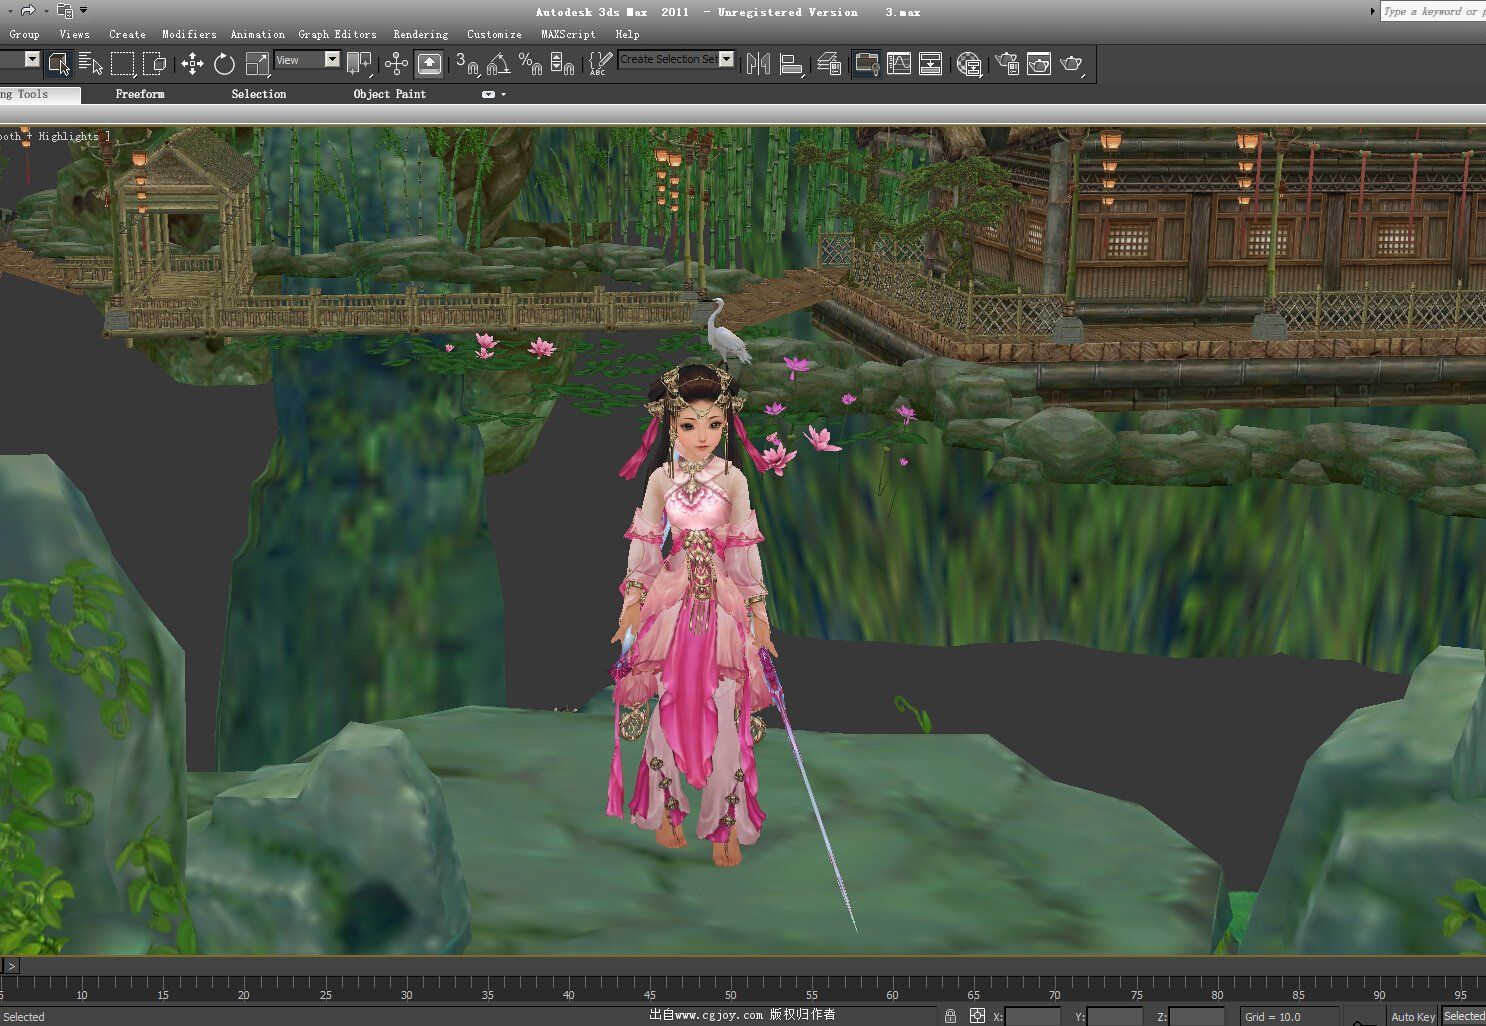Open the Selected key filter dropdown
1486x1026 pixels.
[x=1464, y=1016]
